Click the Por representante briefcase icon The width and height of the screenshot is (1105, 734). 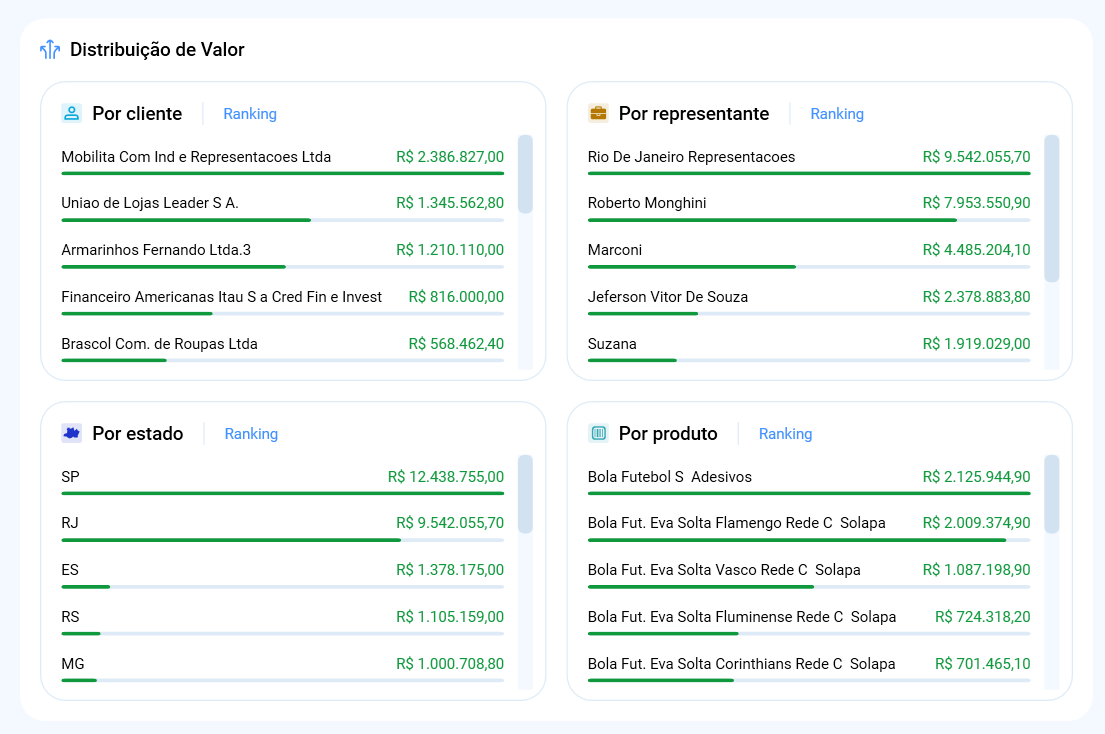point(598,113)
